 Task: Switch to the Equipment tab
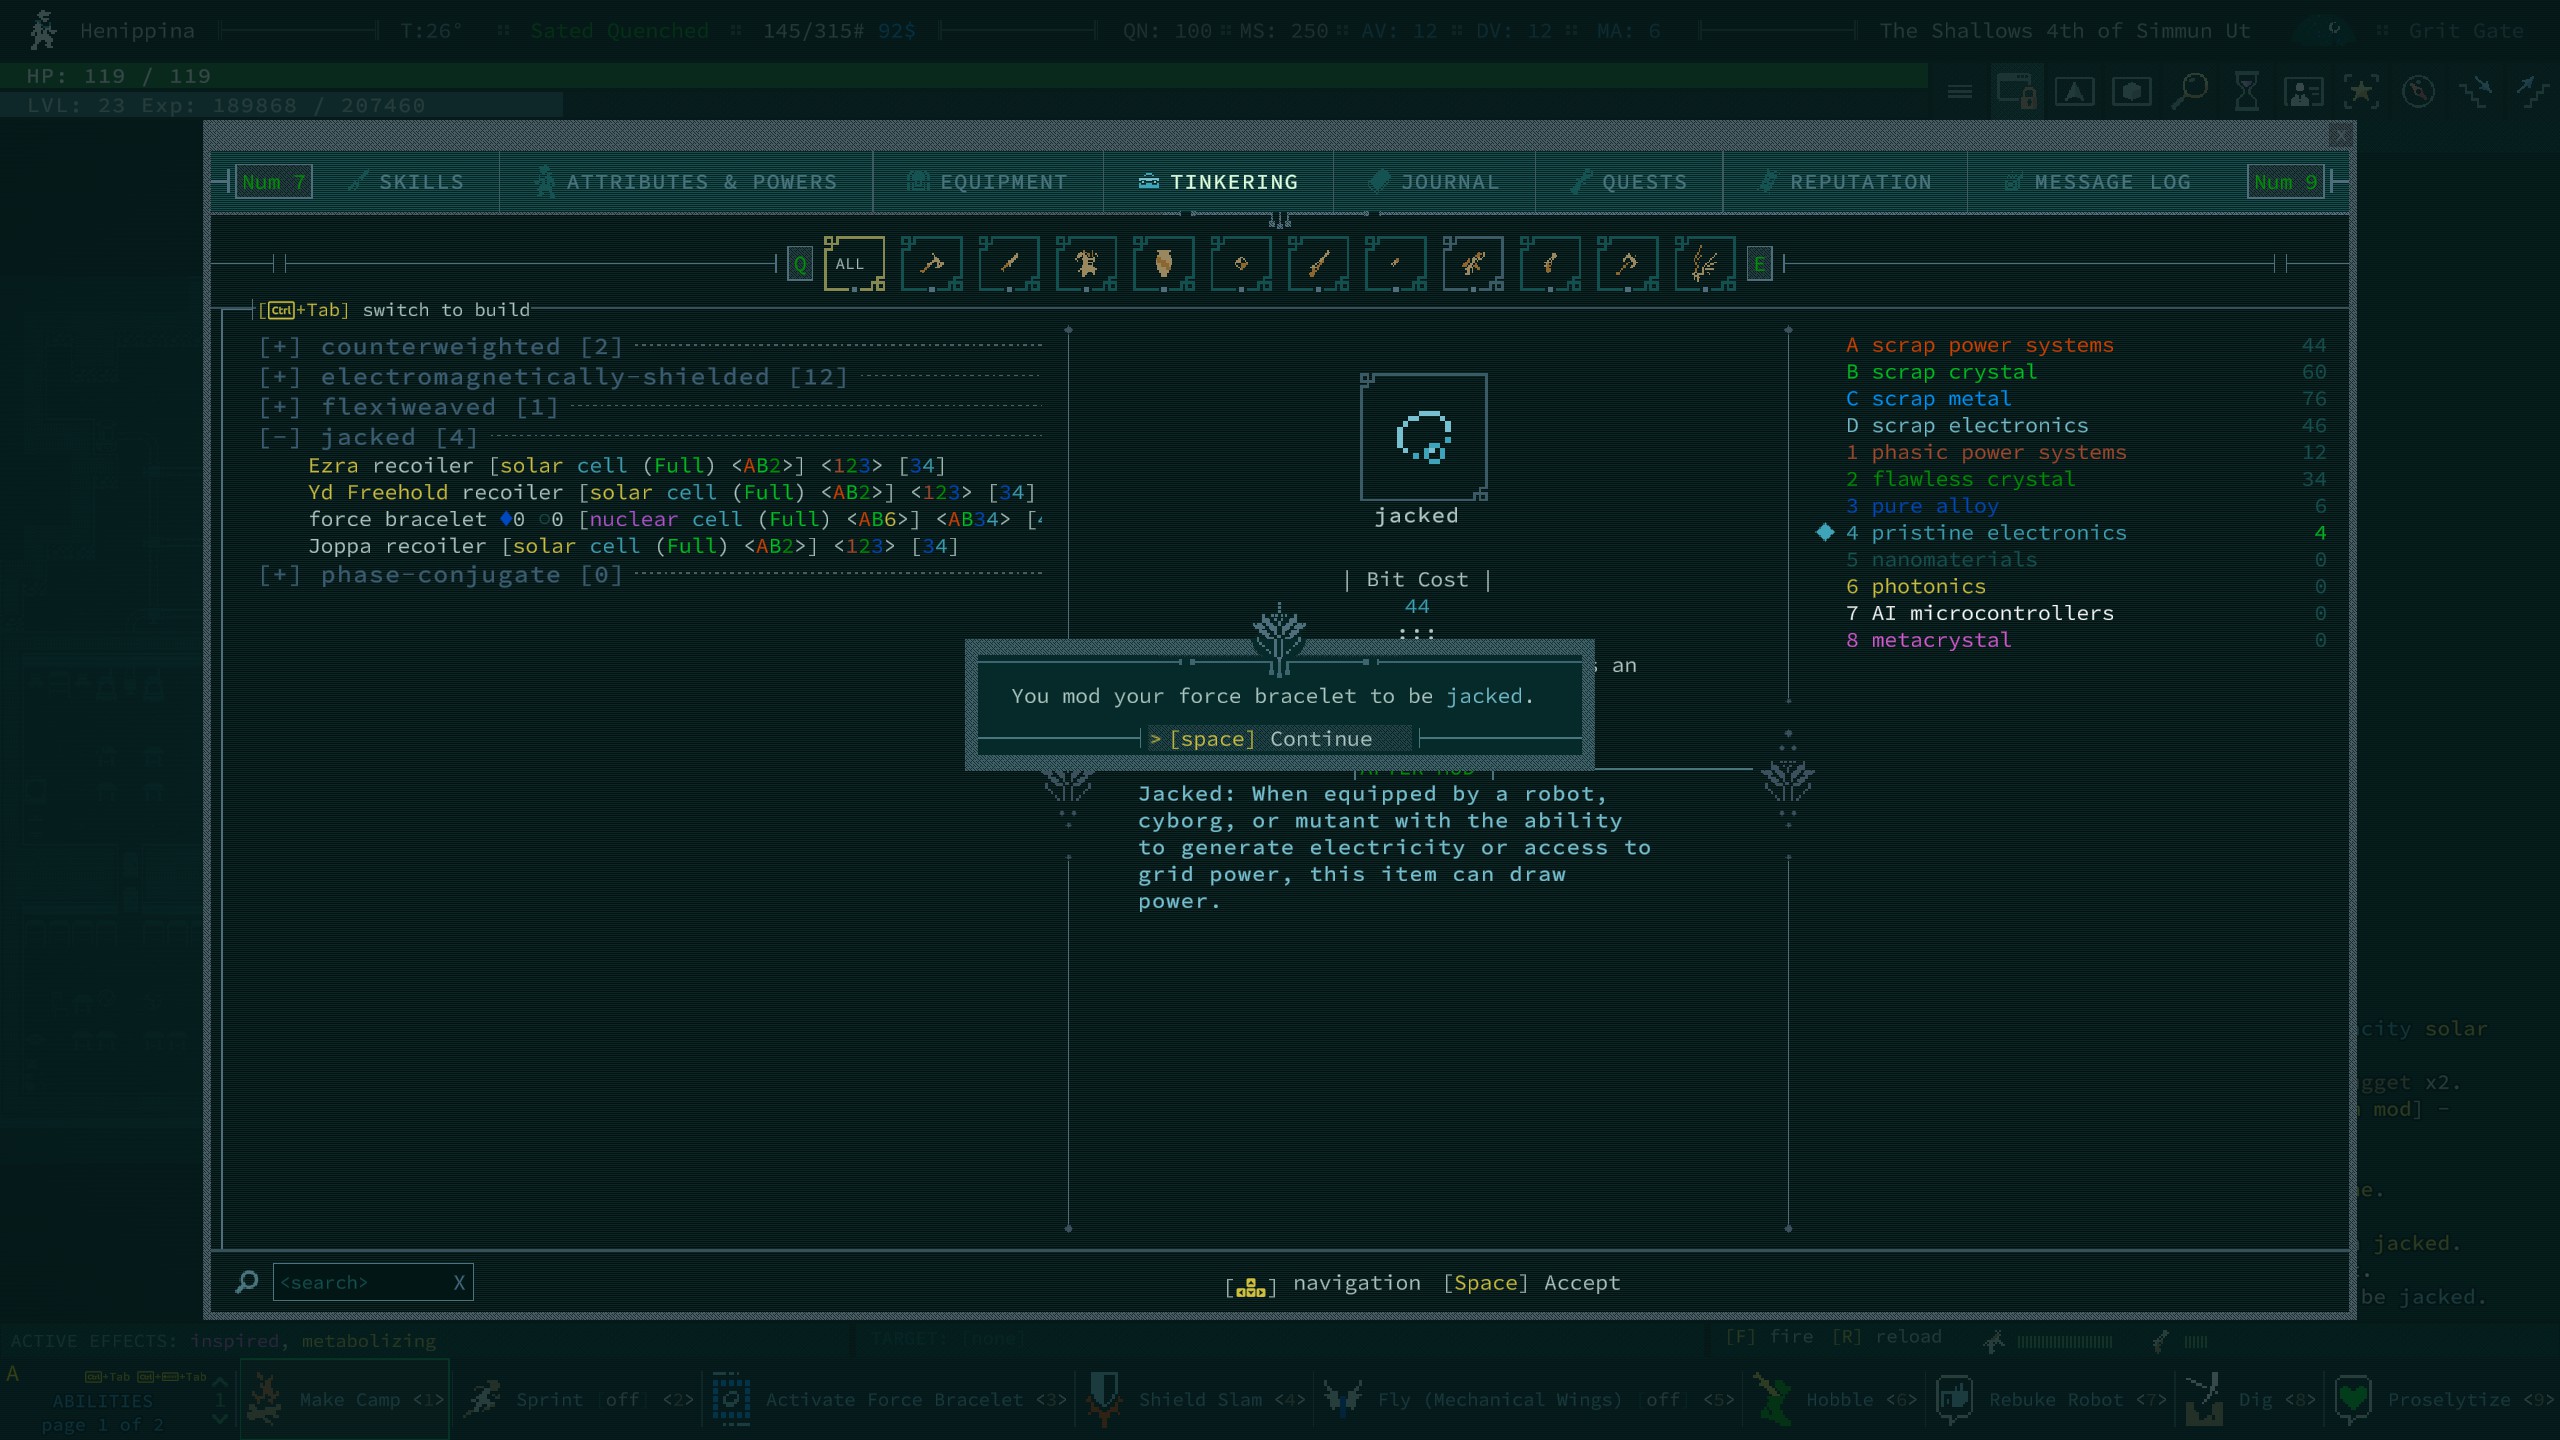coord(987,182)
